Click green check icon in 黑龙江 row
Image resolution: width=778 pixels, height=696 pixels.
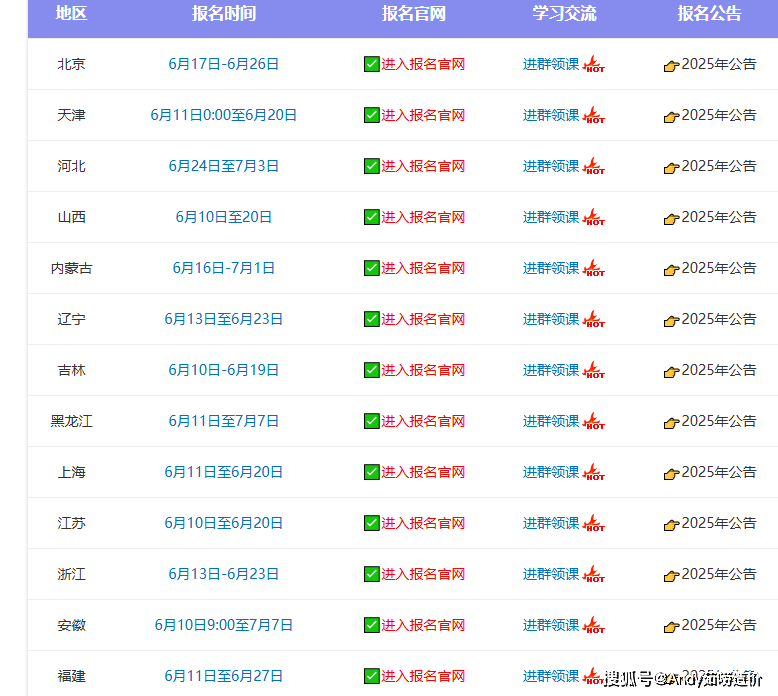click(372, 421)
